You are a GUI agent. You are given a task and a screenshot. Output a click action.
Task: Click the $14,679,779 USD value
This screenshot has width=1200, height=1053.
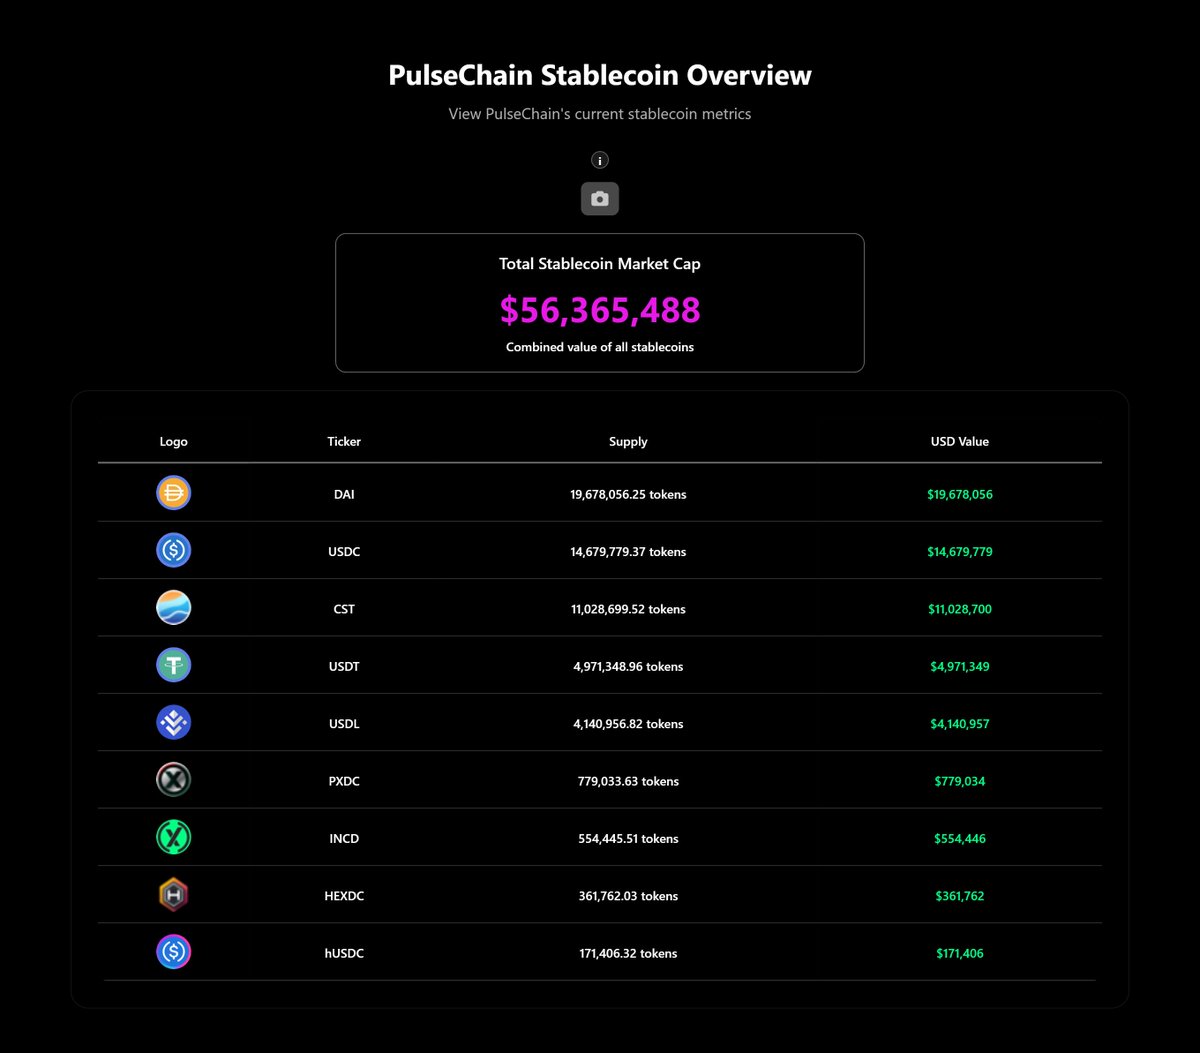click(960, 551)
